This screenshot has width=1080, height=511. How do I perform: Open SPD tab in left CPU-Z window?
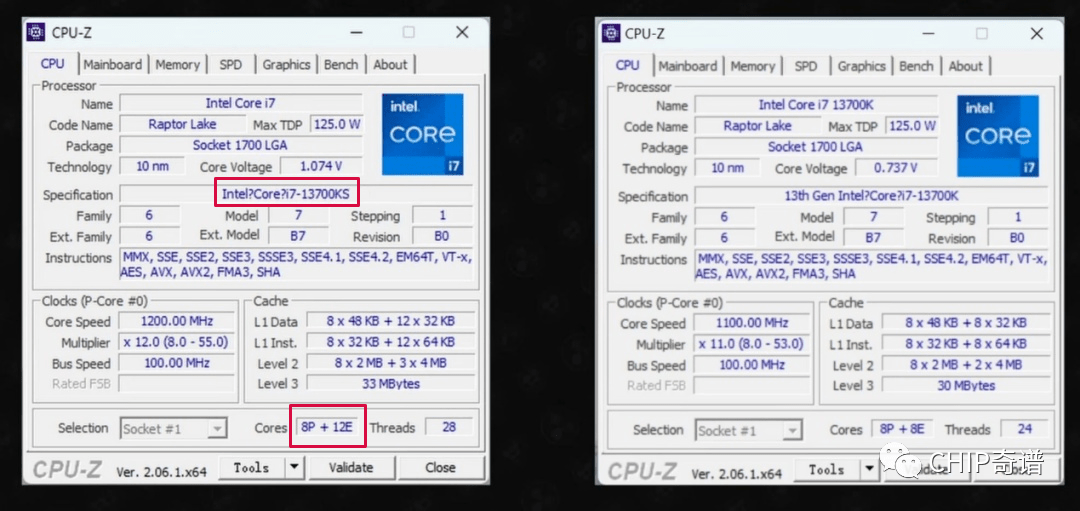point(230,65)
